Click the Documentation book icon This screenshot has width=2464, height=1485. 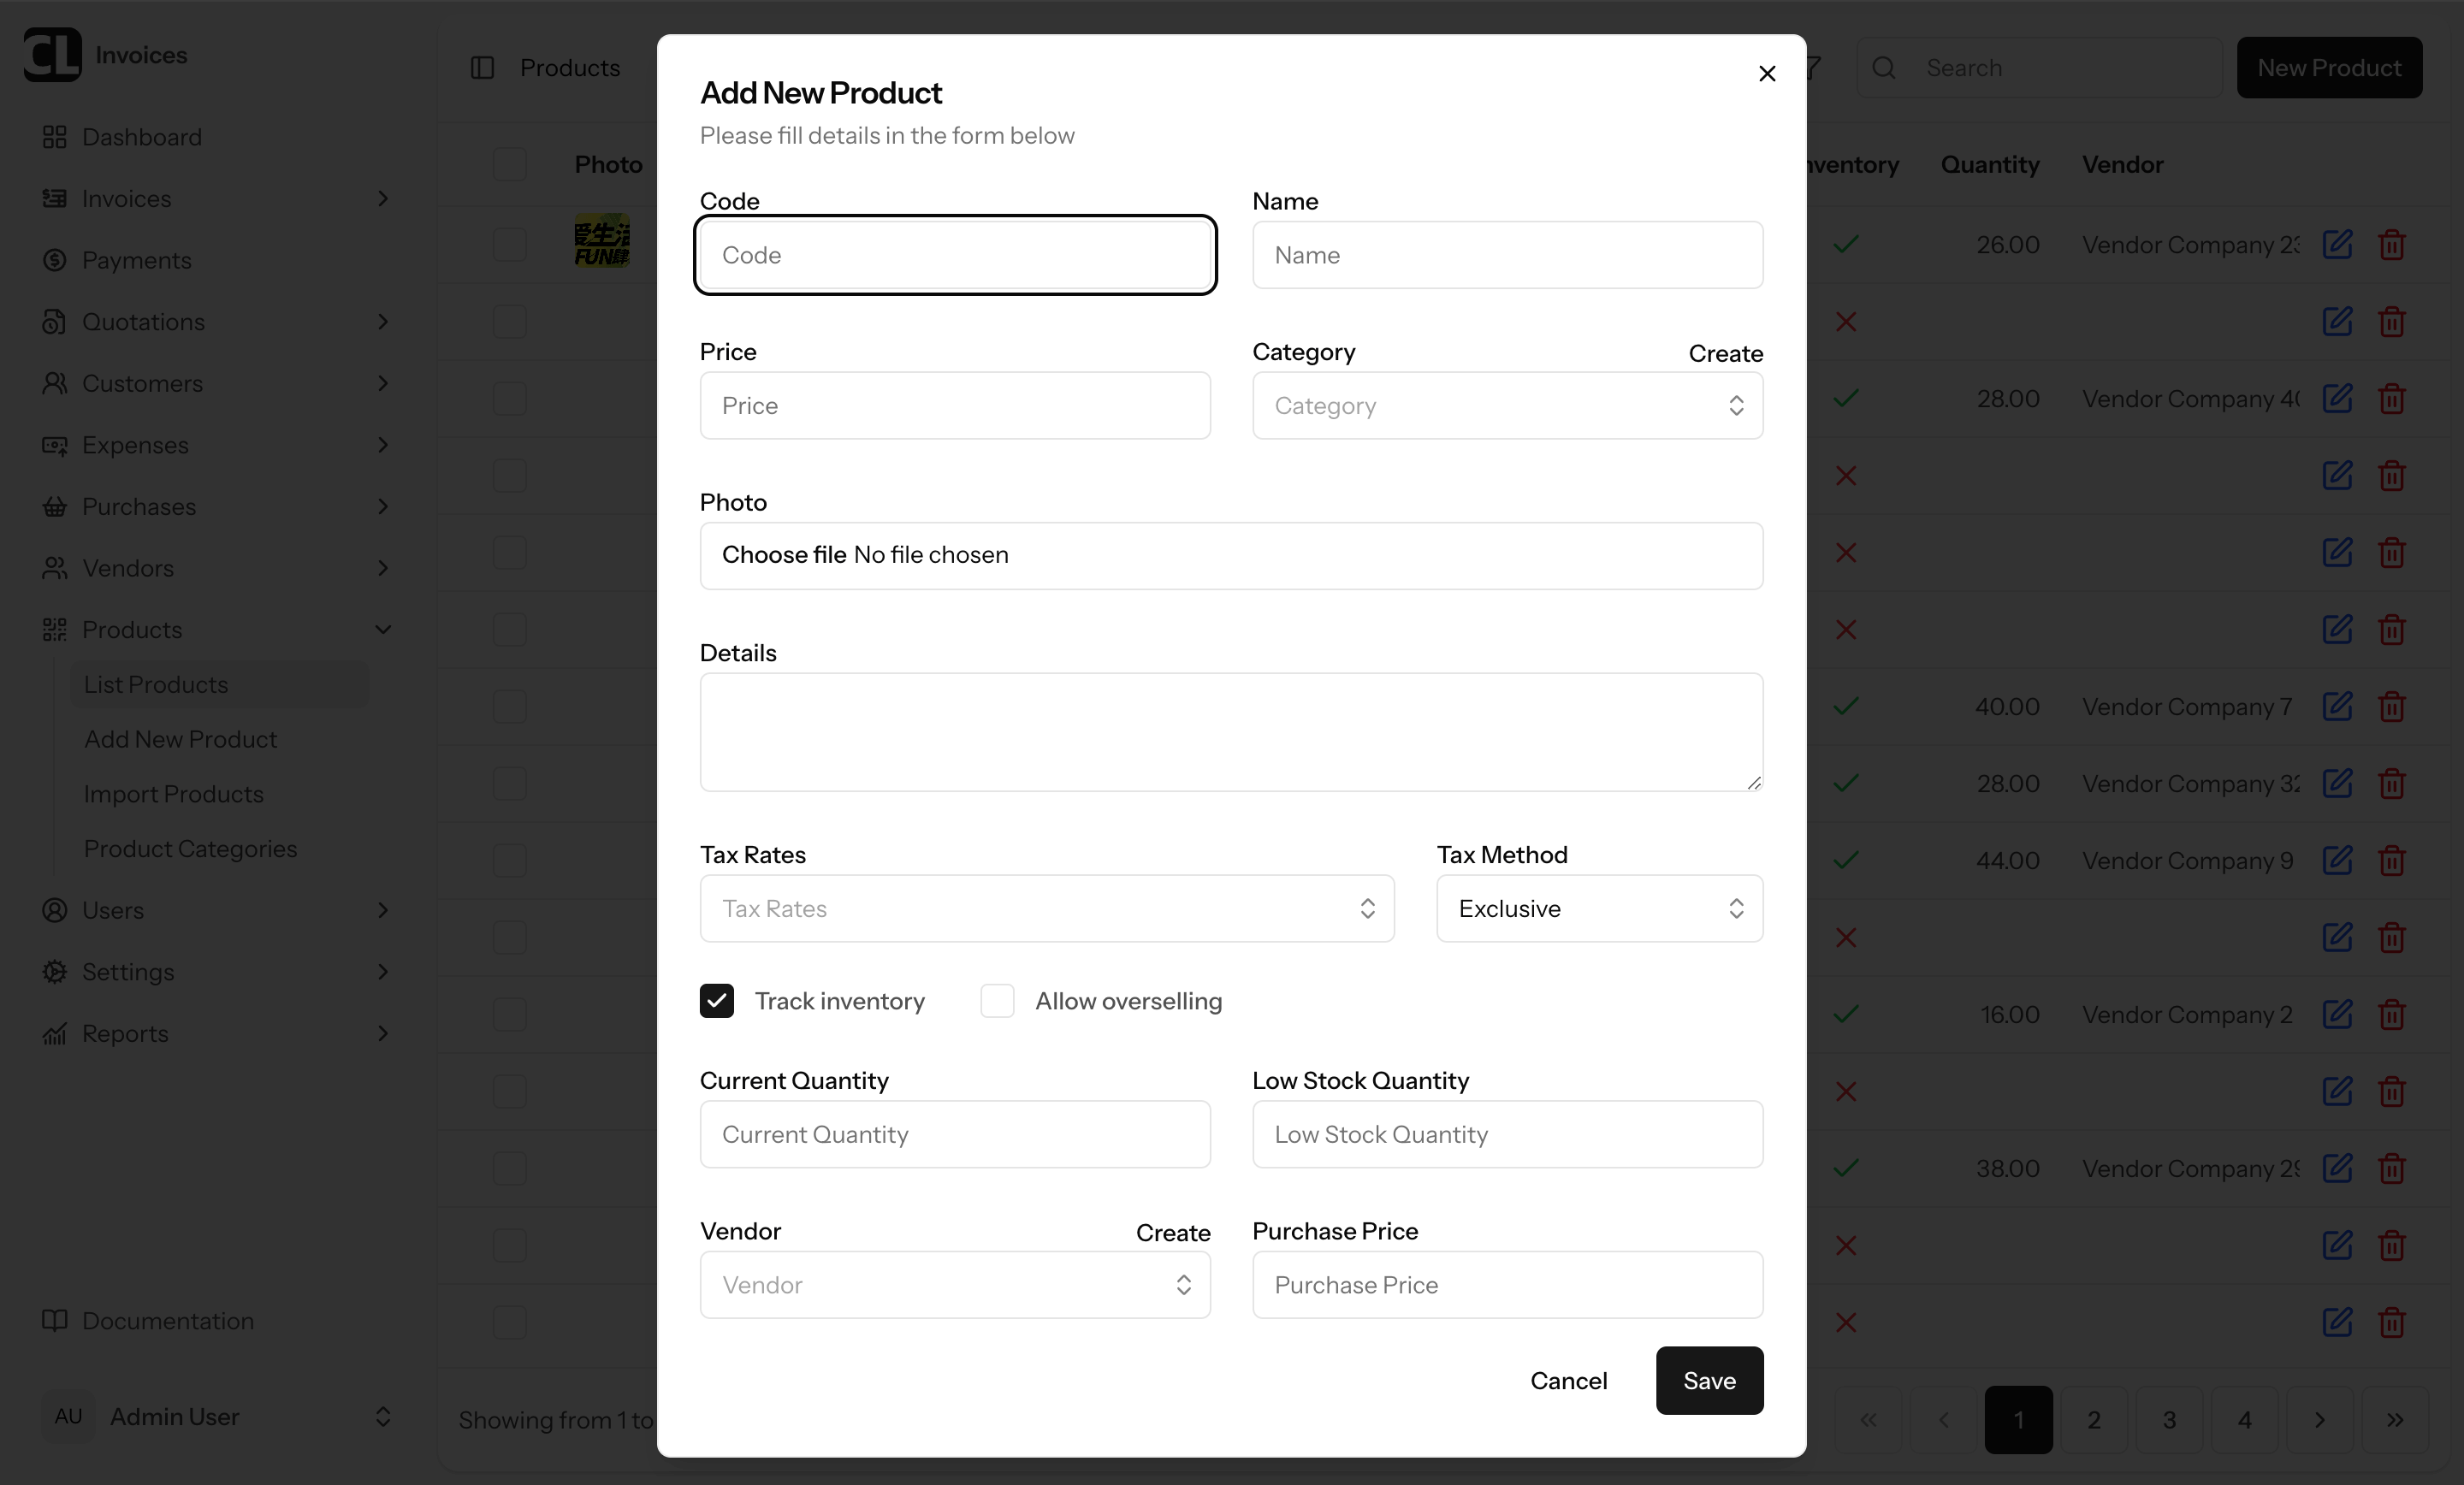[54, 1320]
